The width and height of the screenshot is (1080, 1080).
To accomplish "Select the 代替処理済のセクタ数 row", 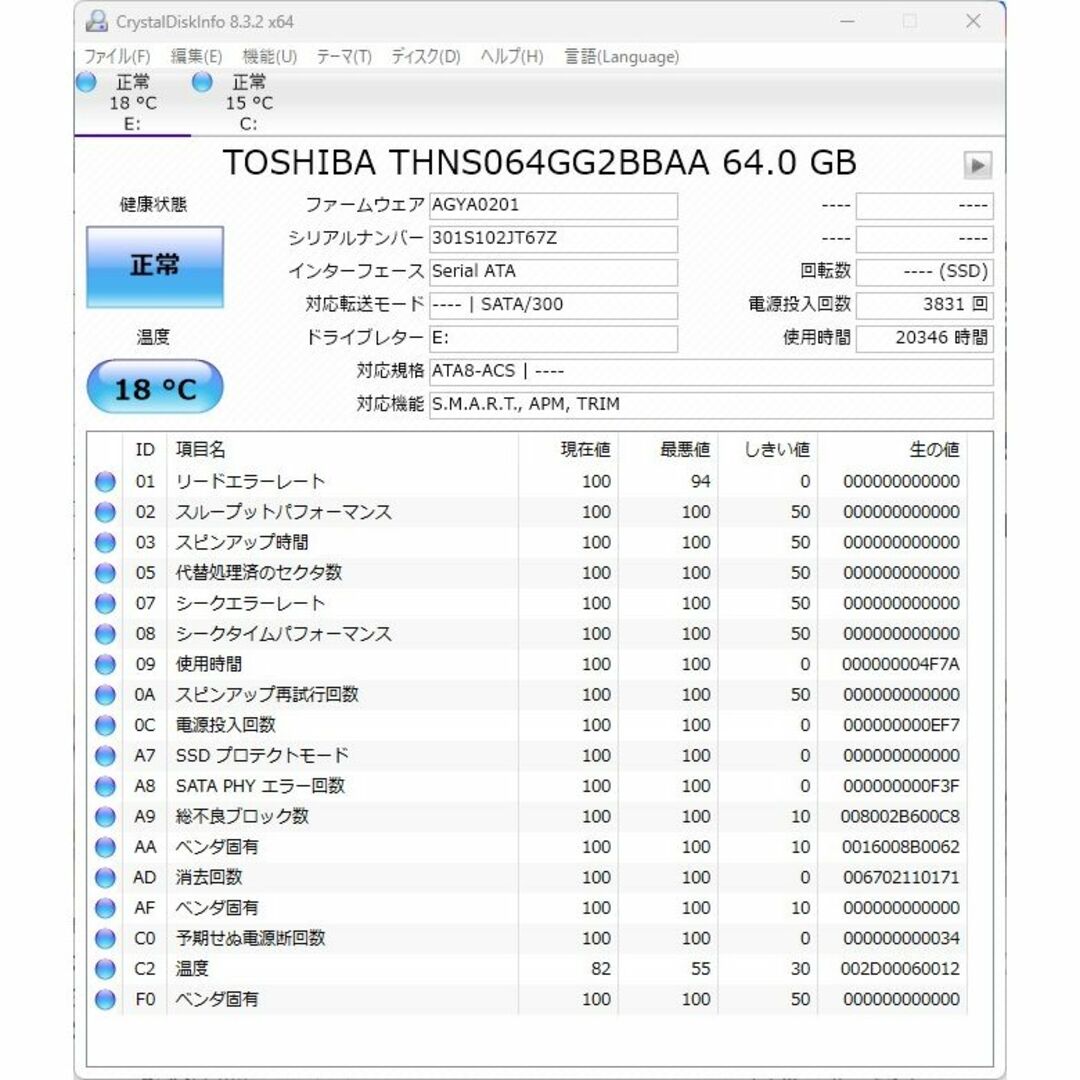I will click(x=528, y=573).
